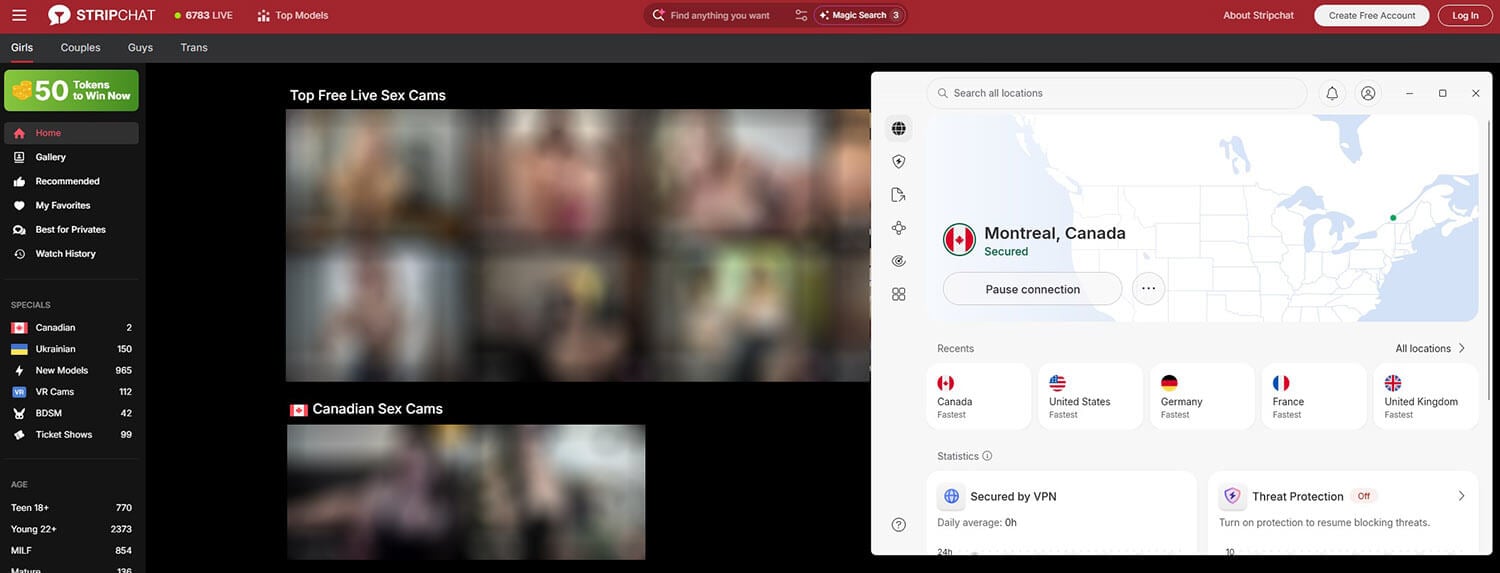
Task: Select the Canadian specials category
Action: point(71,327)
